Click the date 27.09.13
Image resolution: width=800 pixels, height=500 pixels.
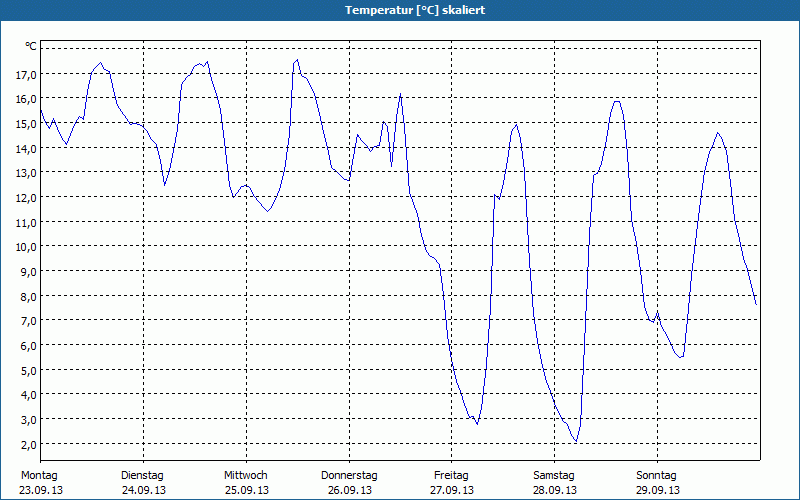[x=452, y=491]
